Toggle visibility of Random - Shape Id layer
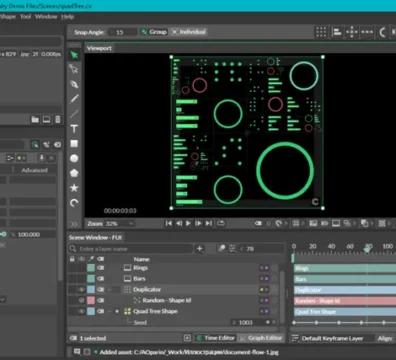The height and width of the screenshot is (360, 396). pyautogui.click(x=81, y=300)
